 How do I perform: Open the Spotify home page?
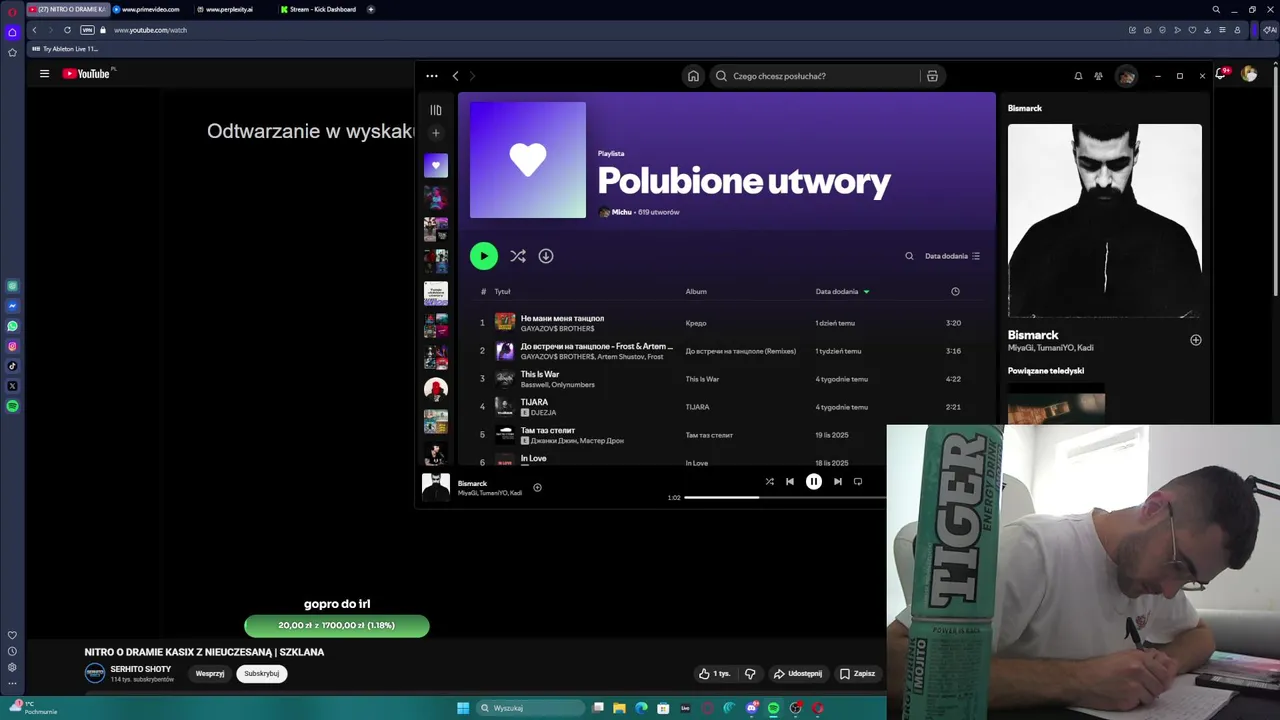(x=693, y=76)
